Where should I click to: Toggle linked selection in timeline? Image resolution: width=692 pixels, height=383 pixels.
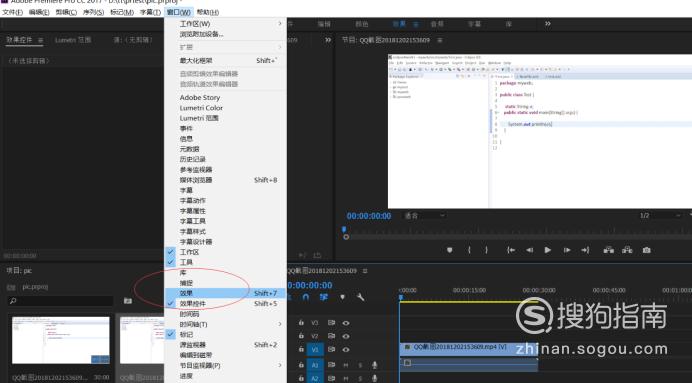pyautogui.click(x=324, y=297)
